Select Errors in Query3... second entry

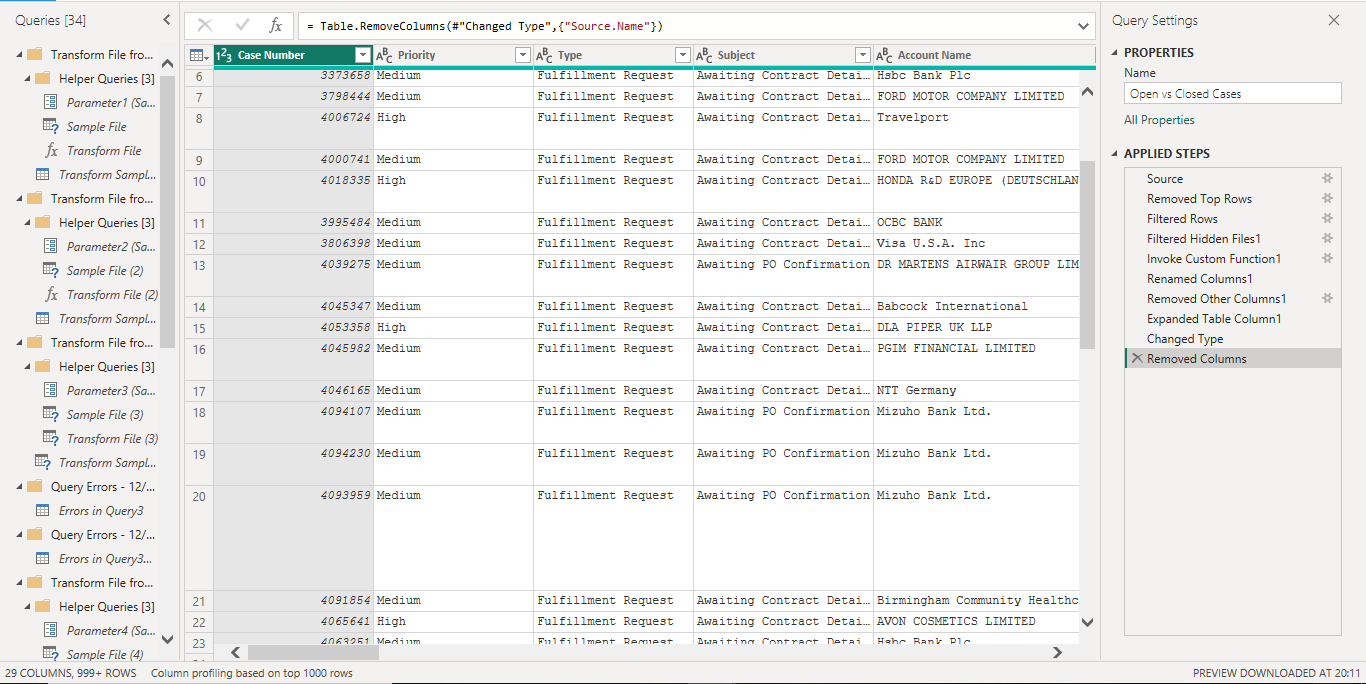click(105, 559)
